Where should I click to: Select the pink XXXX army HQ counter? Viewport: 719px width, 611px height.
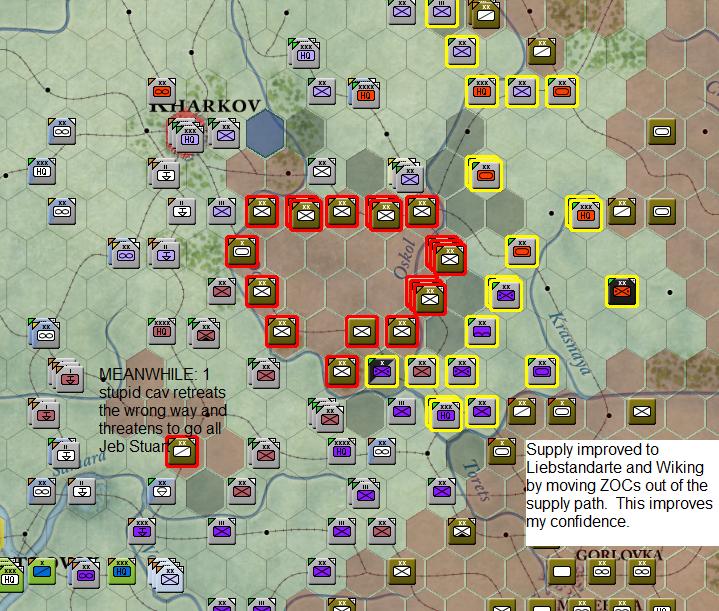pos(162,331)
